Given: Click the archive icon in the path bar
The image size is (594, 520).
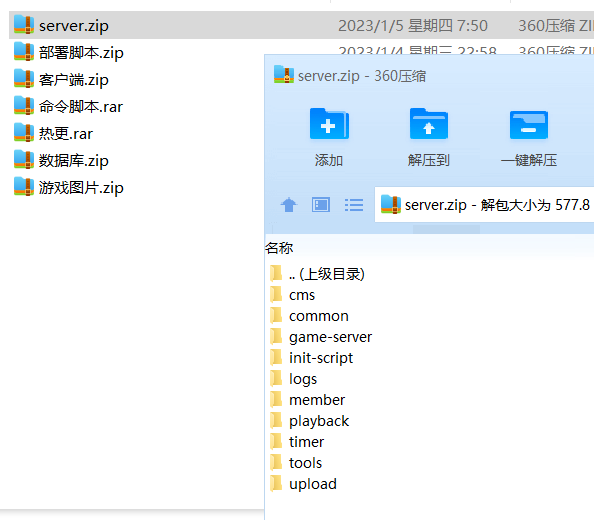Looking at the screenshot, I should tap(391, 205).
